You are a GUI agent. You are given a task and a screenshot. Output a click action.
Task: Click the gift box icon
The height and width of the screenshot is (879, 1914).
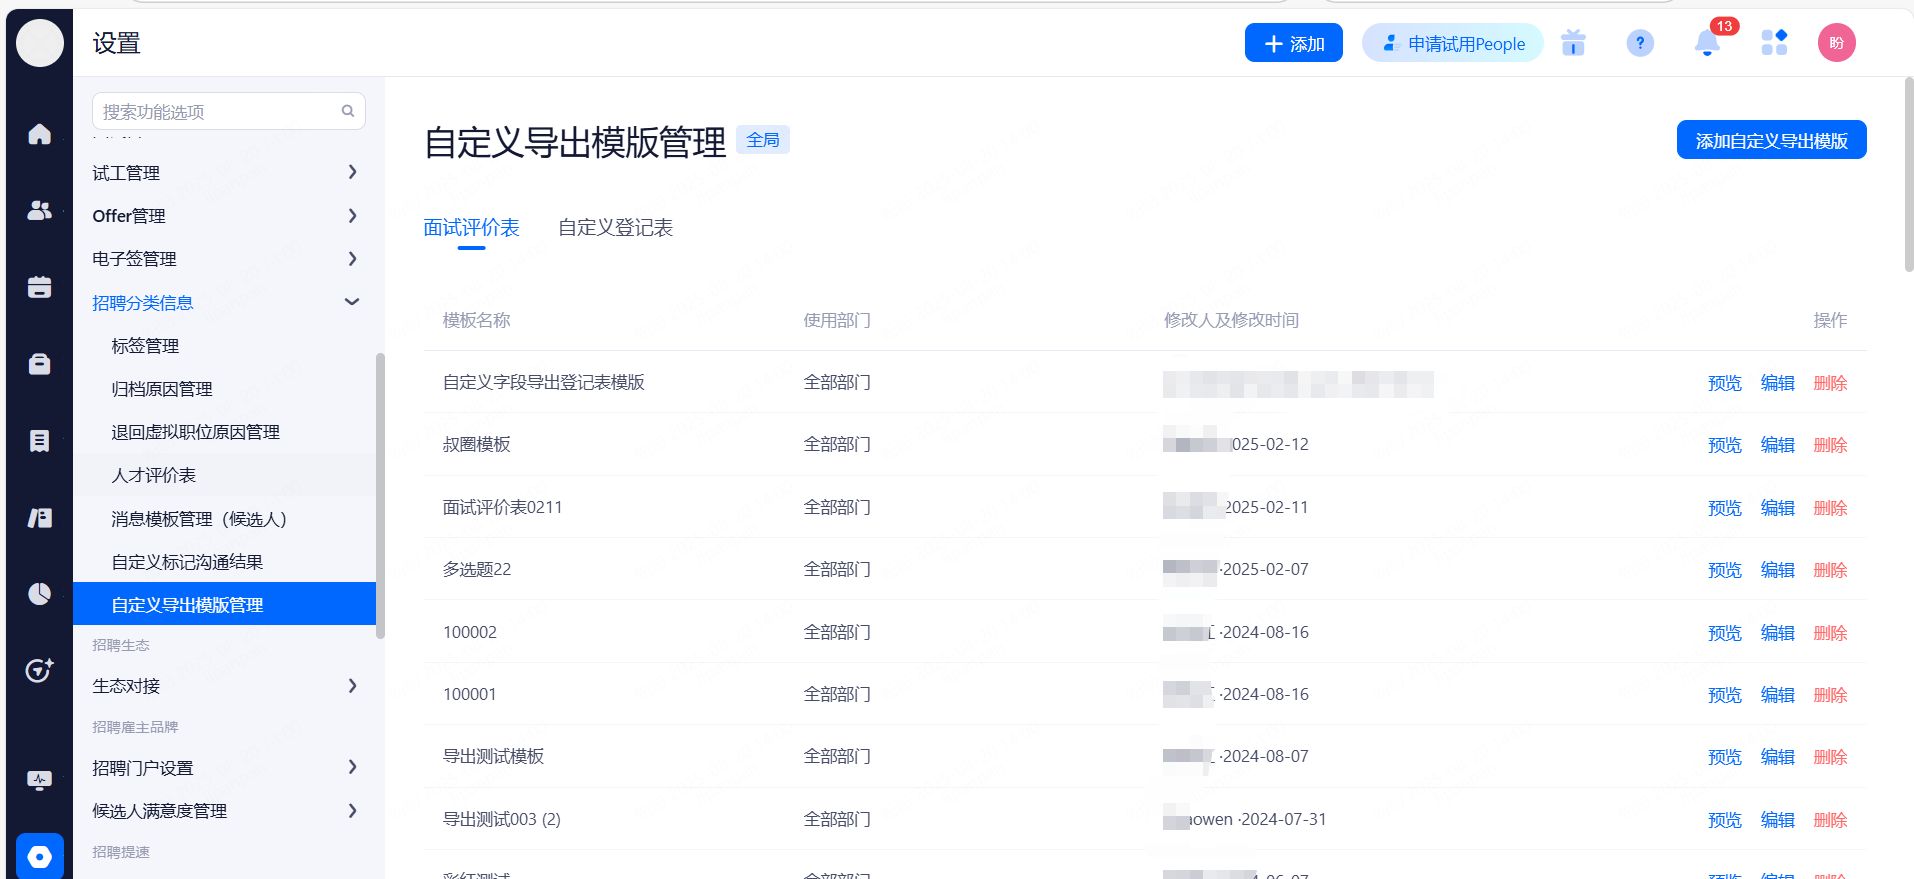1573,43
